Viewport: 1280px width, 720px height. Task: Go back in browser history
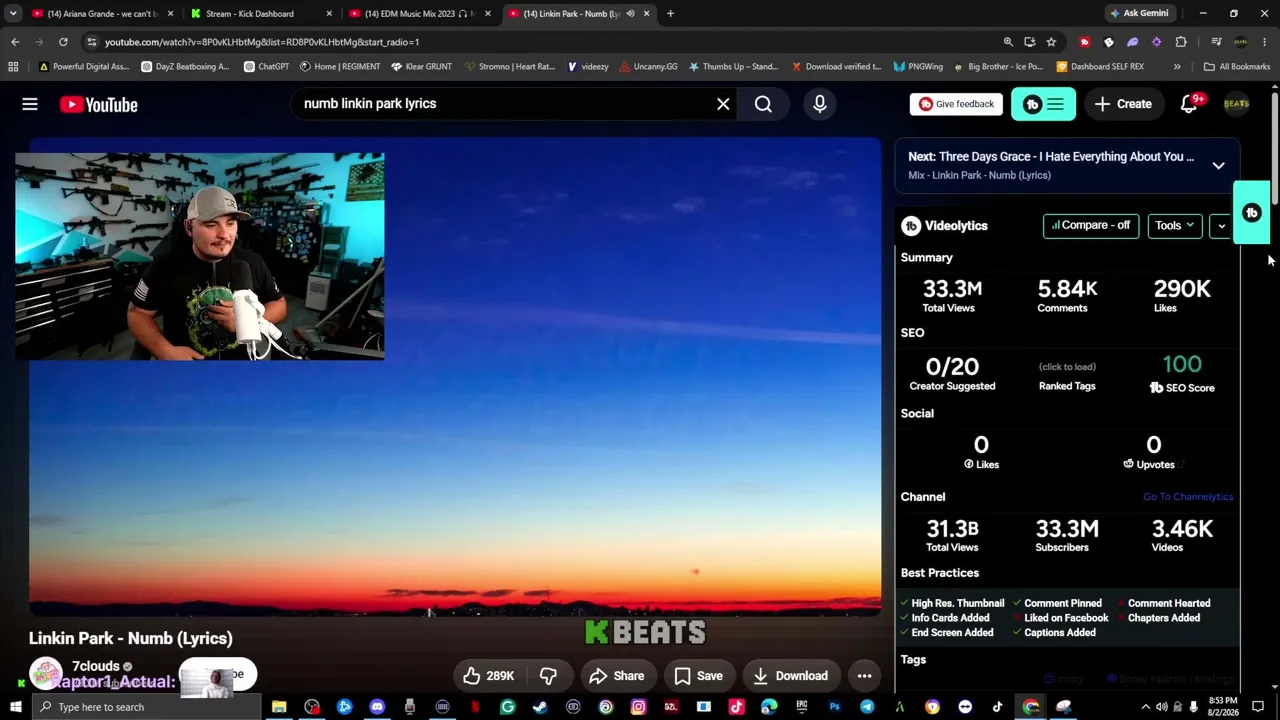point(15,42)
